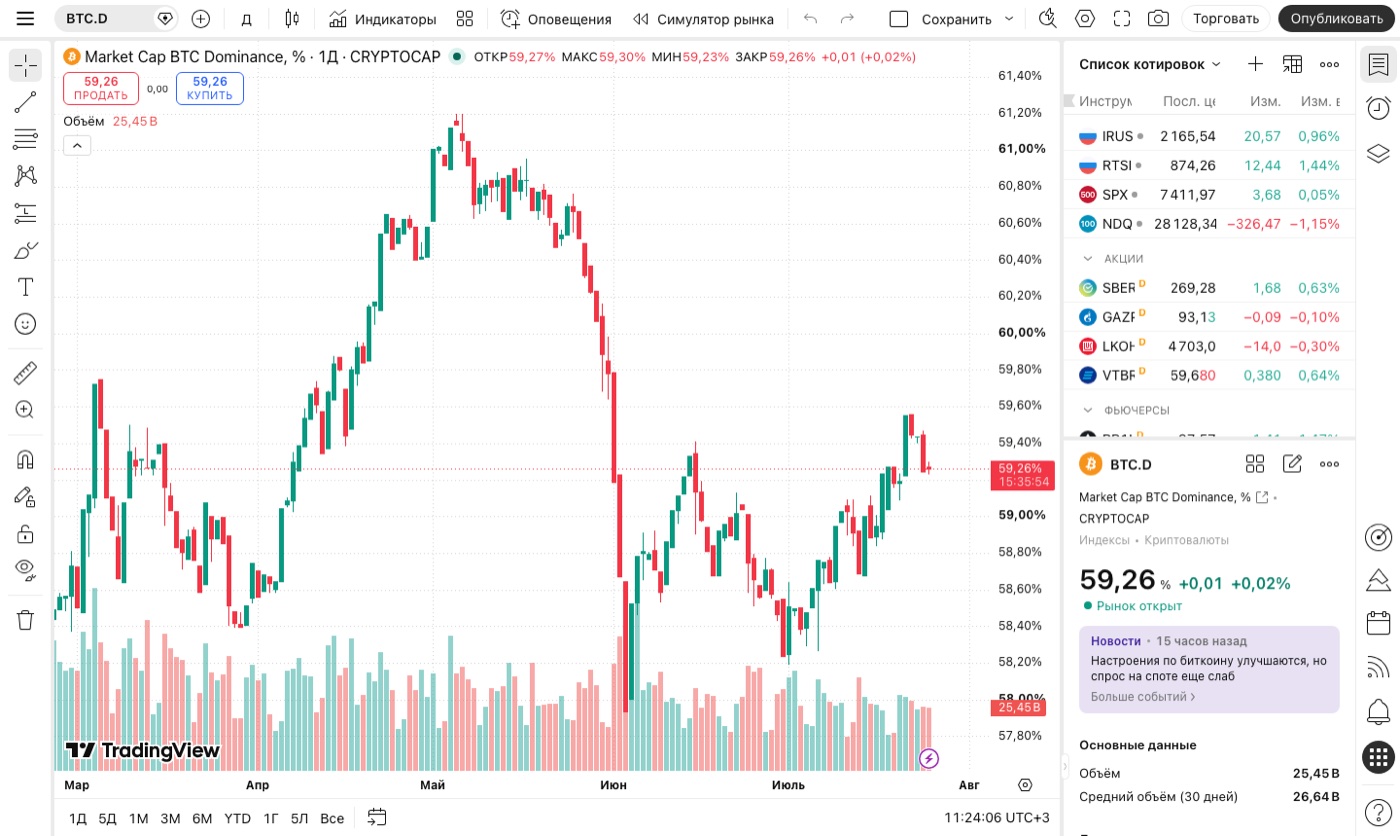Click the Опубликовать button
Viewport: 1400px width, 836px height.
pos(1336,19)
